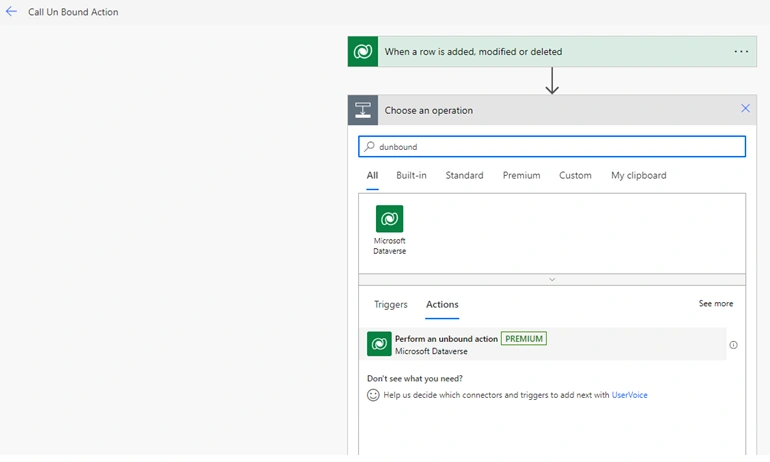Switch to the Standard tab

point(465,175)
